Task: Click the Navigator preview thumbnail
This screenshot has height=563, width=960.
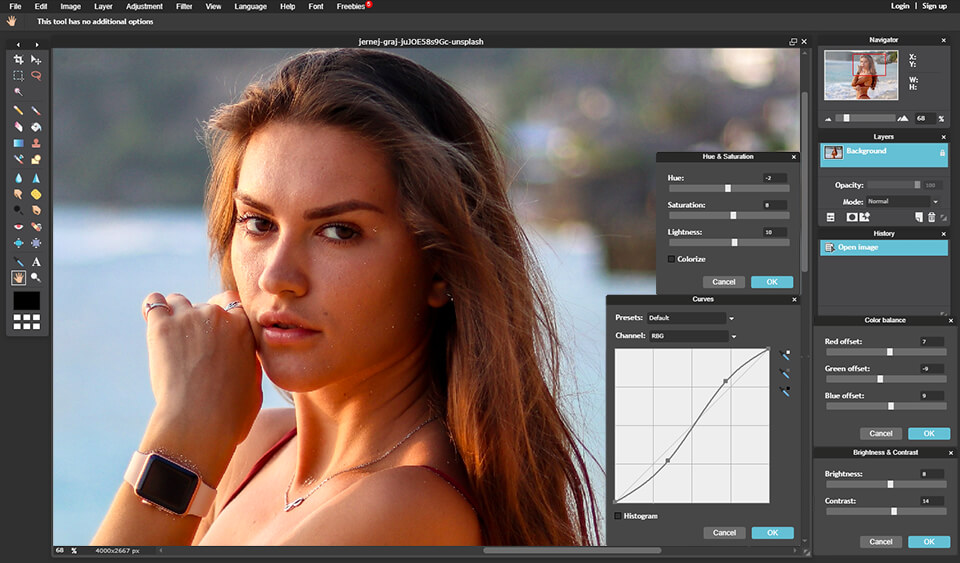Action: pos(861,77)
